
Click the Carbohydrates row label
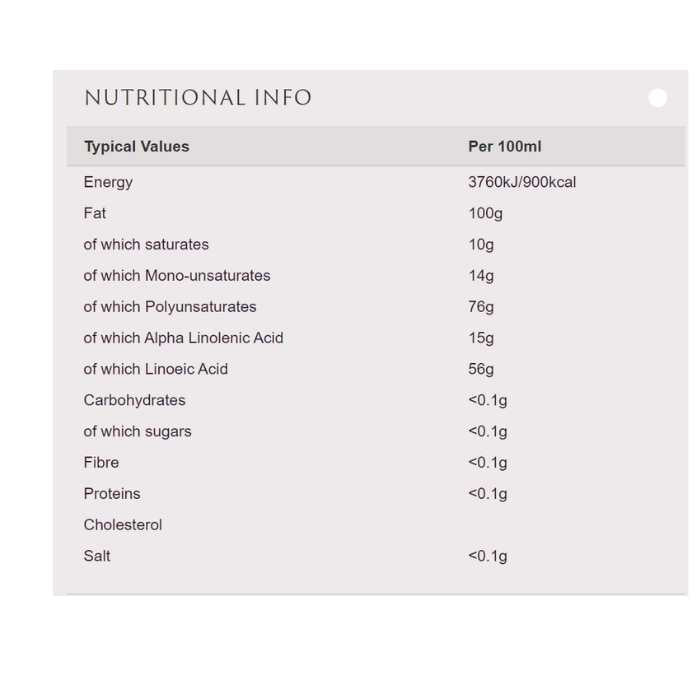pyautogui.click(x=134, y=400)
